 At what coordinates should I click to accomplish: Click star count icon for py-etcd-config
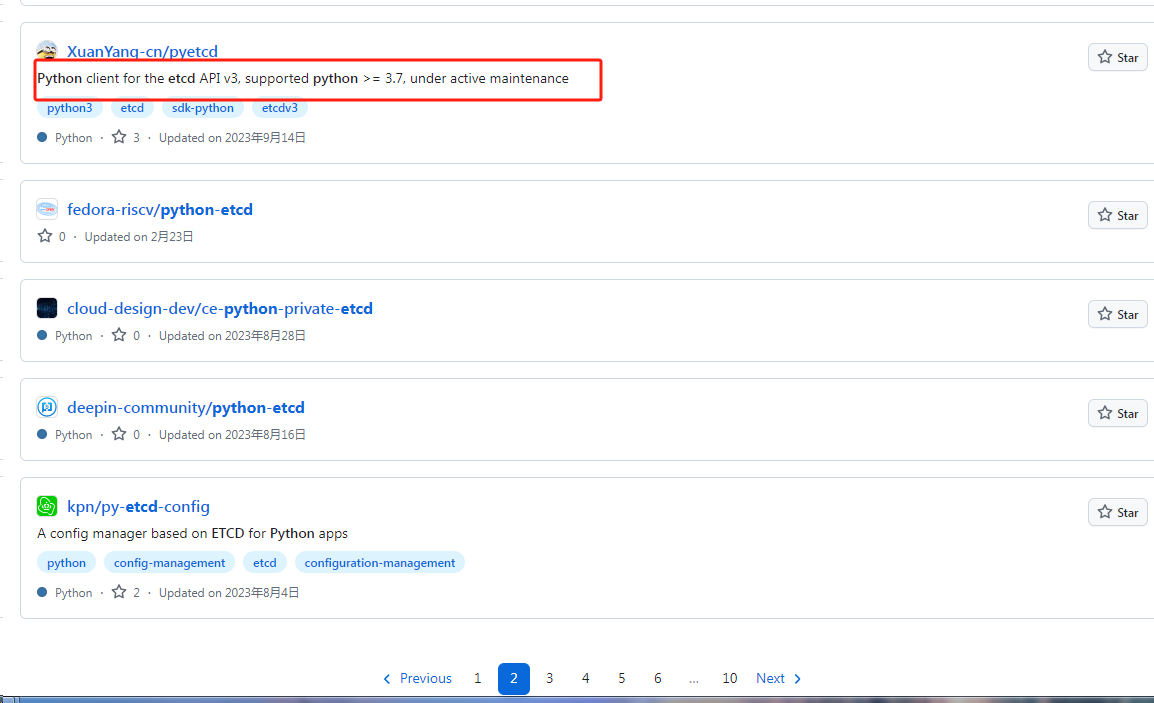coord(119,593)
